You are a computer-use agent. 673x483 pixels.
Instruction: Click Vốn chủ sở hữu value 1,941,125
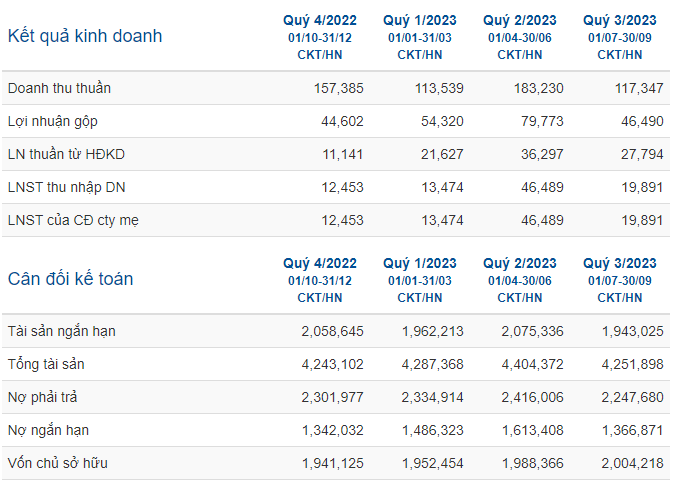pos(333,464)
